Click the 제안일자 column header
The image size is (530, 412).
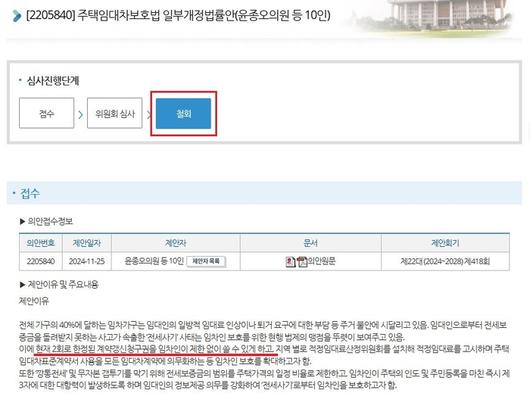coord(87,243)
